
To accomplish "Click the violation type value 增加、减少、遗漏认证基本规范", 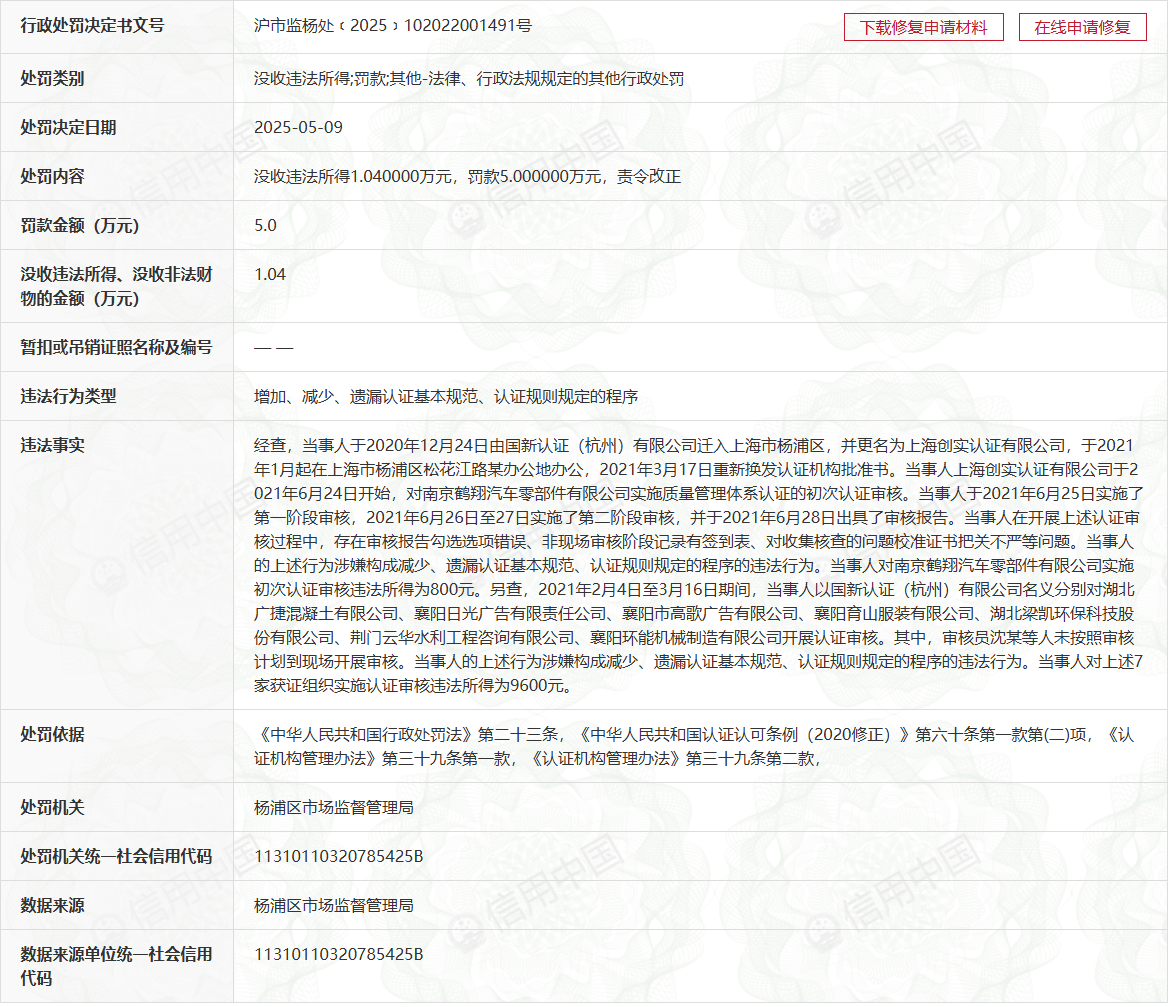I will tap(446, 396).
